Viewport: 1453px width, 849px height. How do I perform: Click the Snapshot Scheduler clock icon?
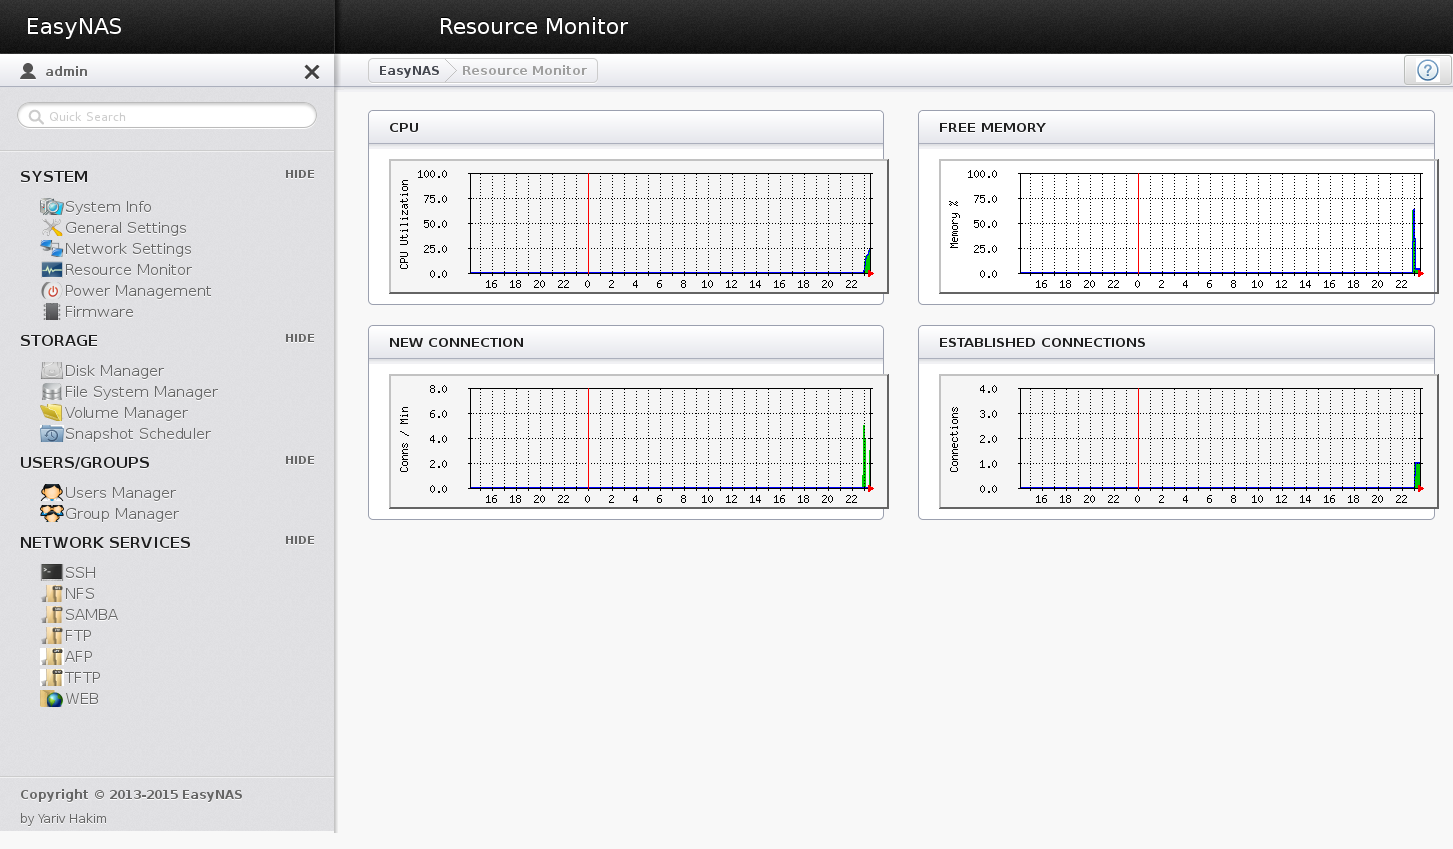tap(51, 434)
